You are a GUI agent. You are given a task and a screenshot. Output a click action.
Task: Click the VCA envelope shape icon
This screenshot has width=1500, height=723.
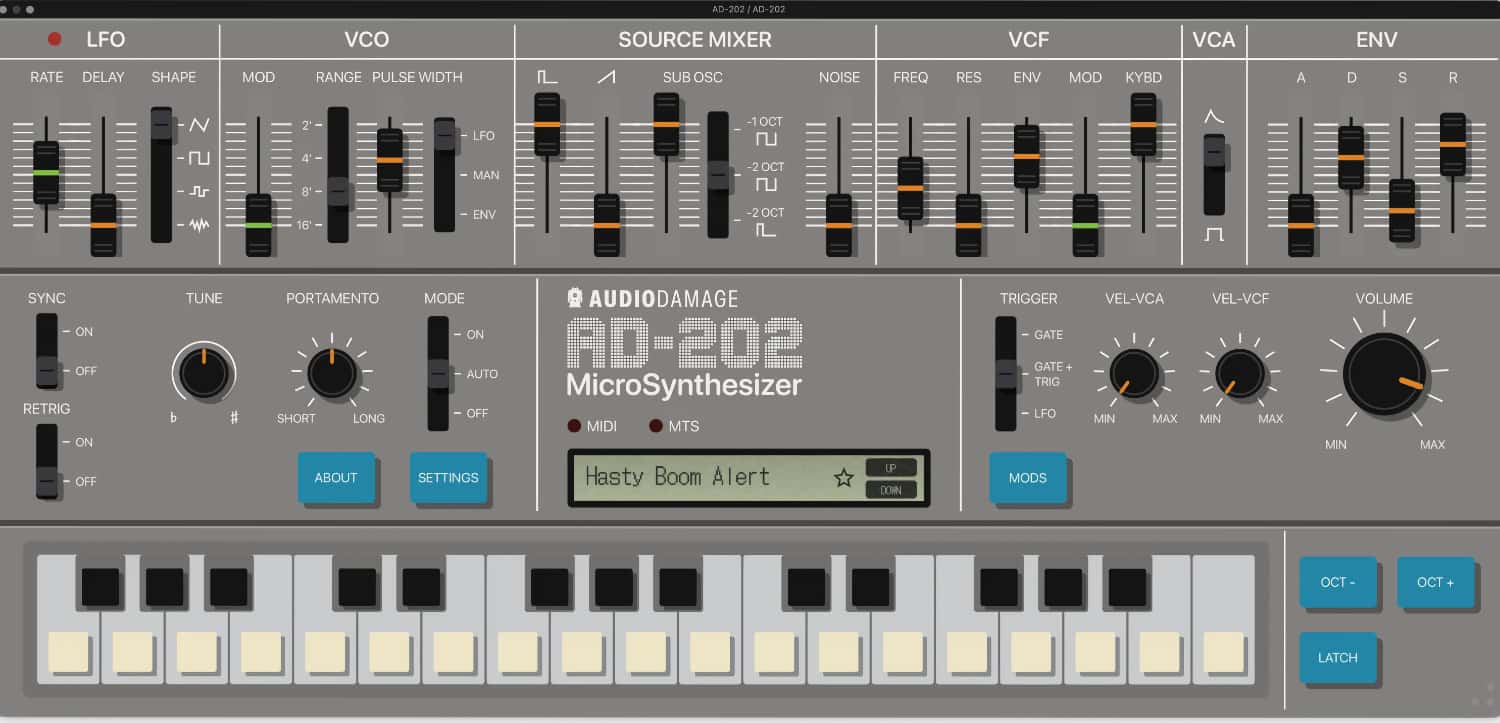pyautogui.click(x=1214, y=117)
